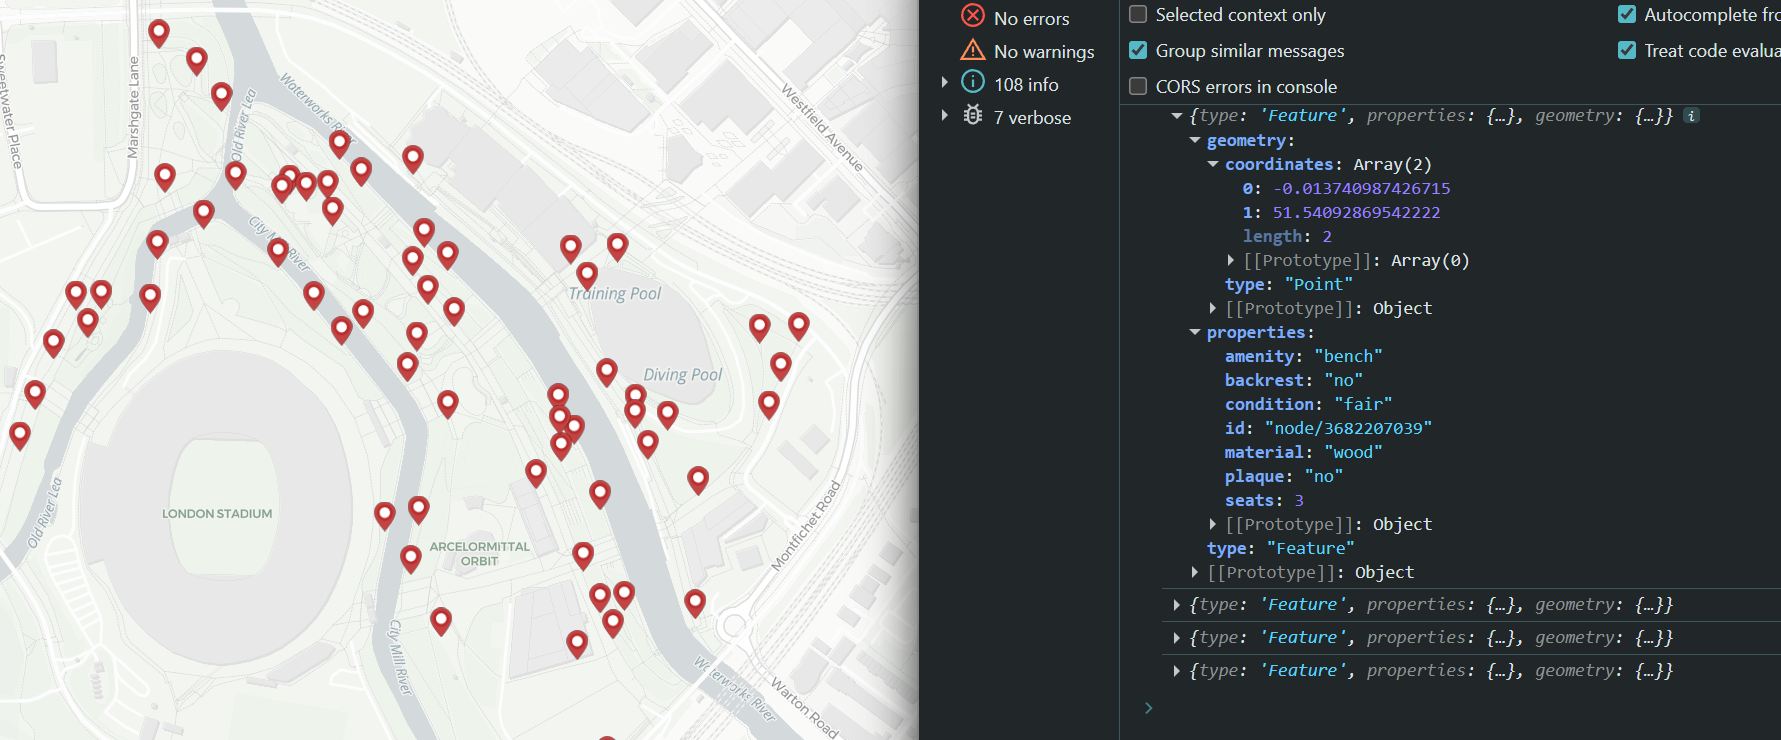1781x740 pixels.
Task: Uncheck Group similar messages
Action: click(1138, 51)
